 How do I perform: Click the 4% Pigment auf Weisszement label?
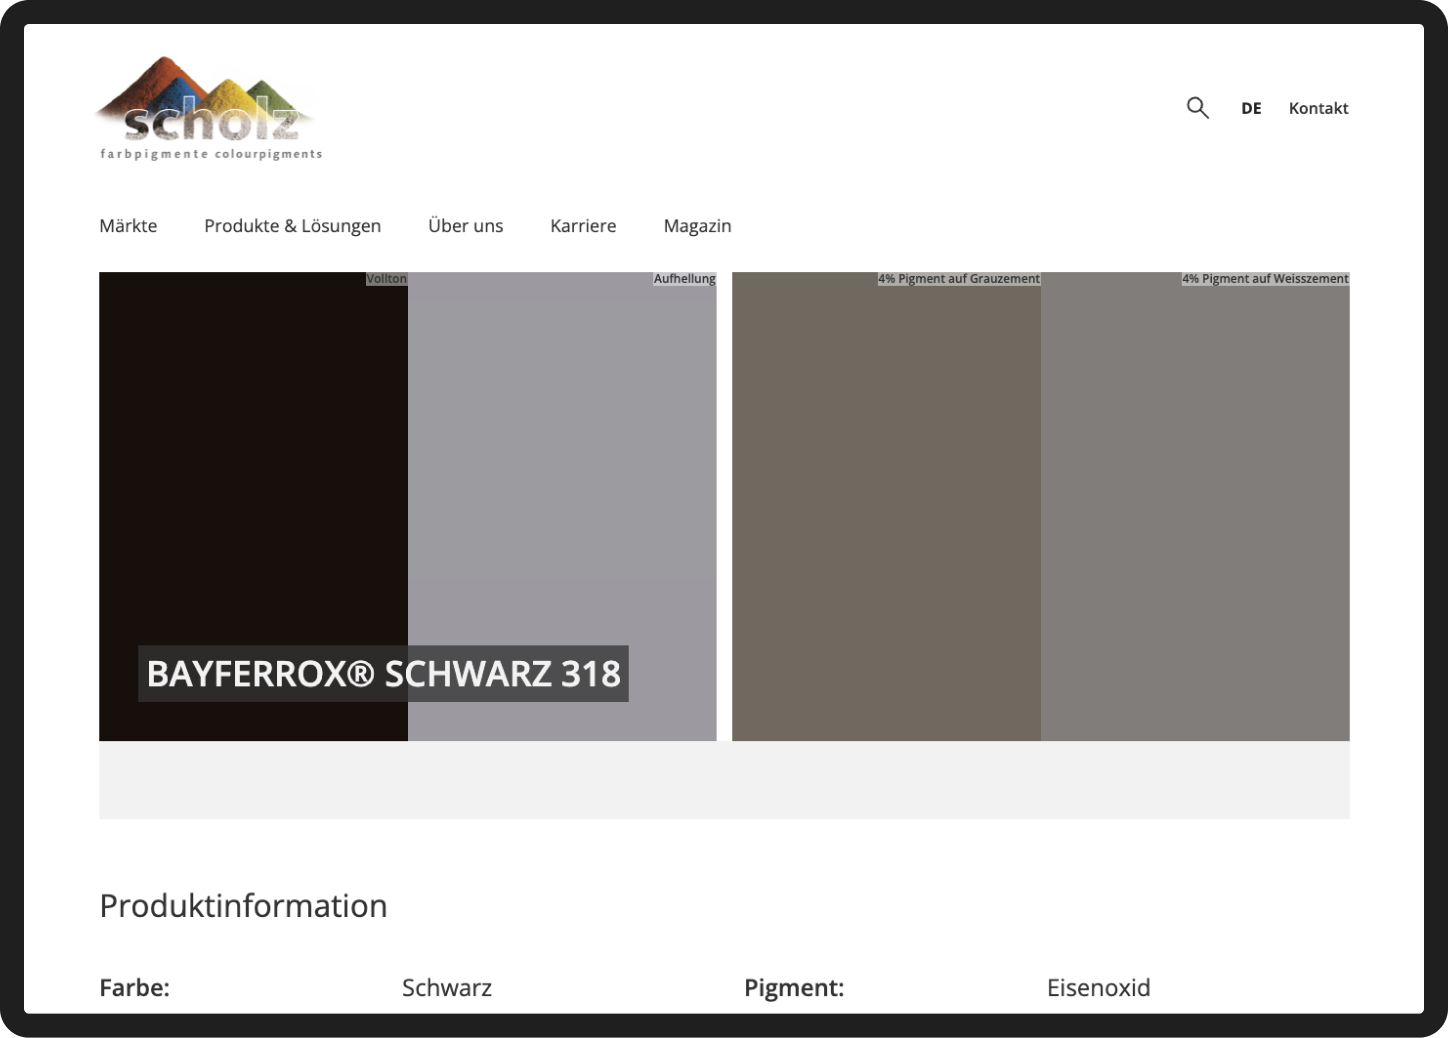pos(1265,279)
